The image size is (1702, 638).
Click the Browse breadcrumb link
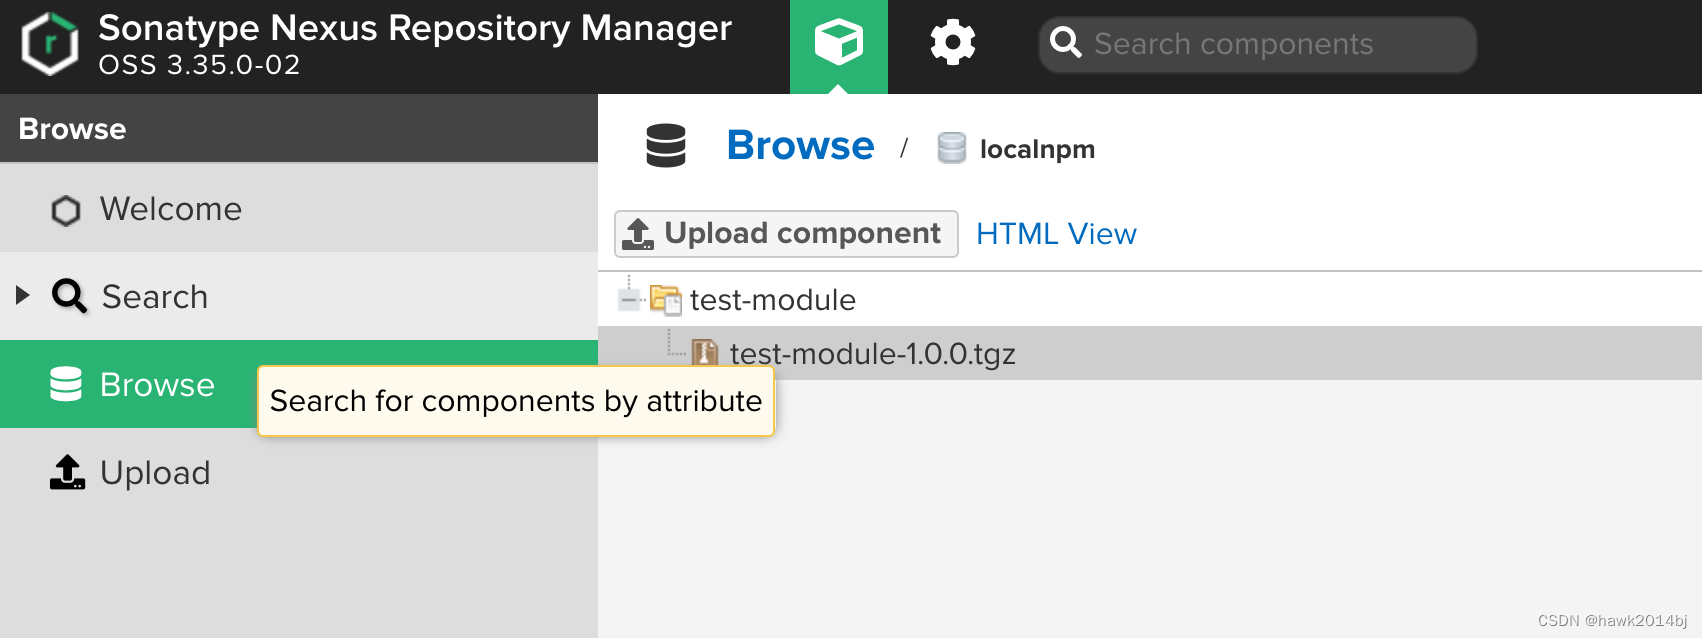(800, 146)
